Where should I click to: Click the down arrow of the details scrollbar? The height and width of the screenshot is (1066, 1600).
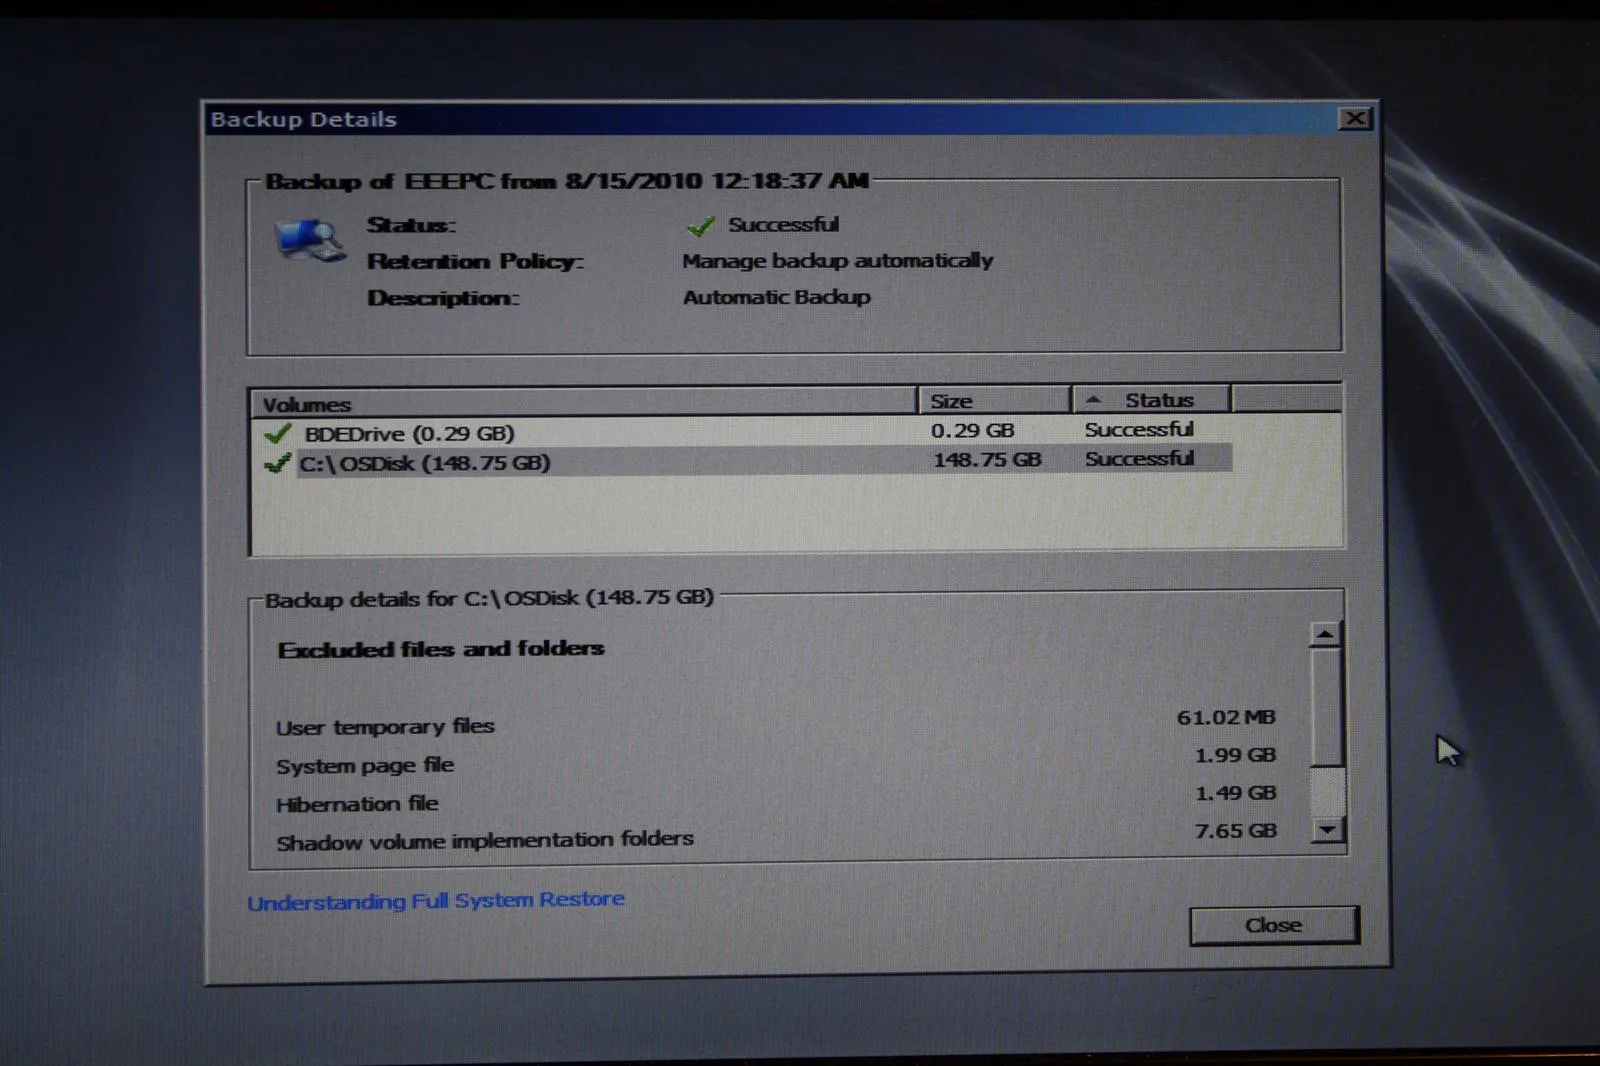coord(1327,829)
